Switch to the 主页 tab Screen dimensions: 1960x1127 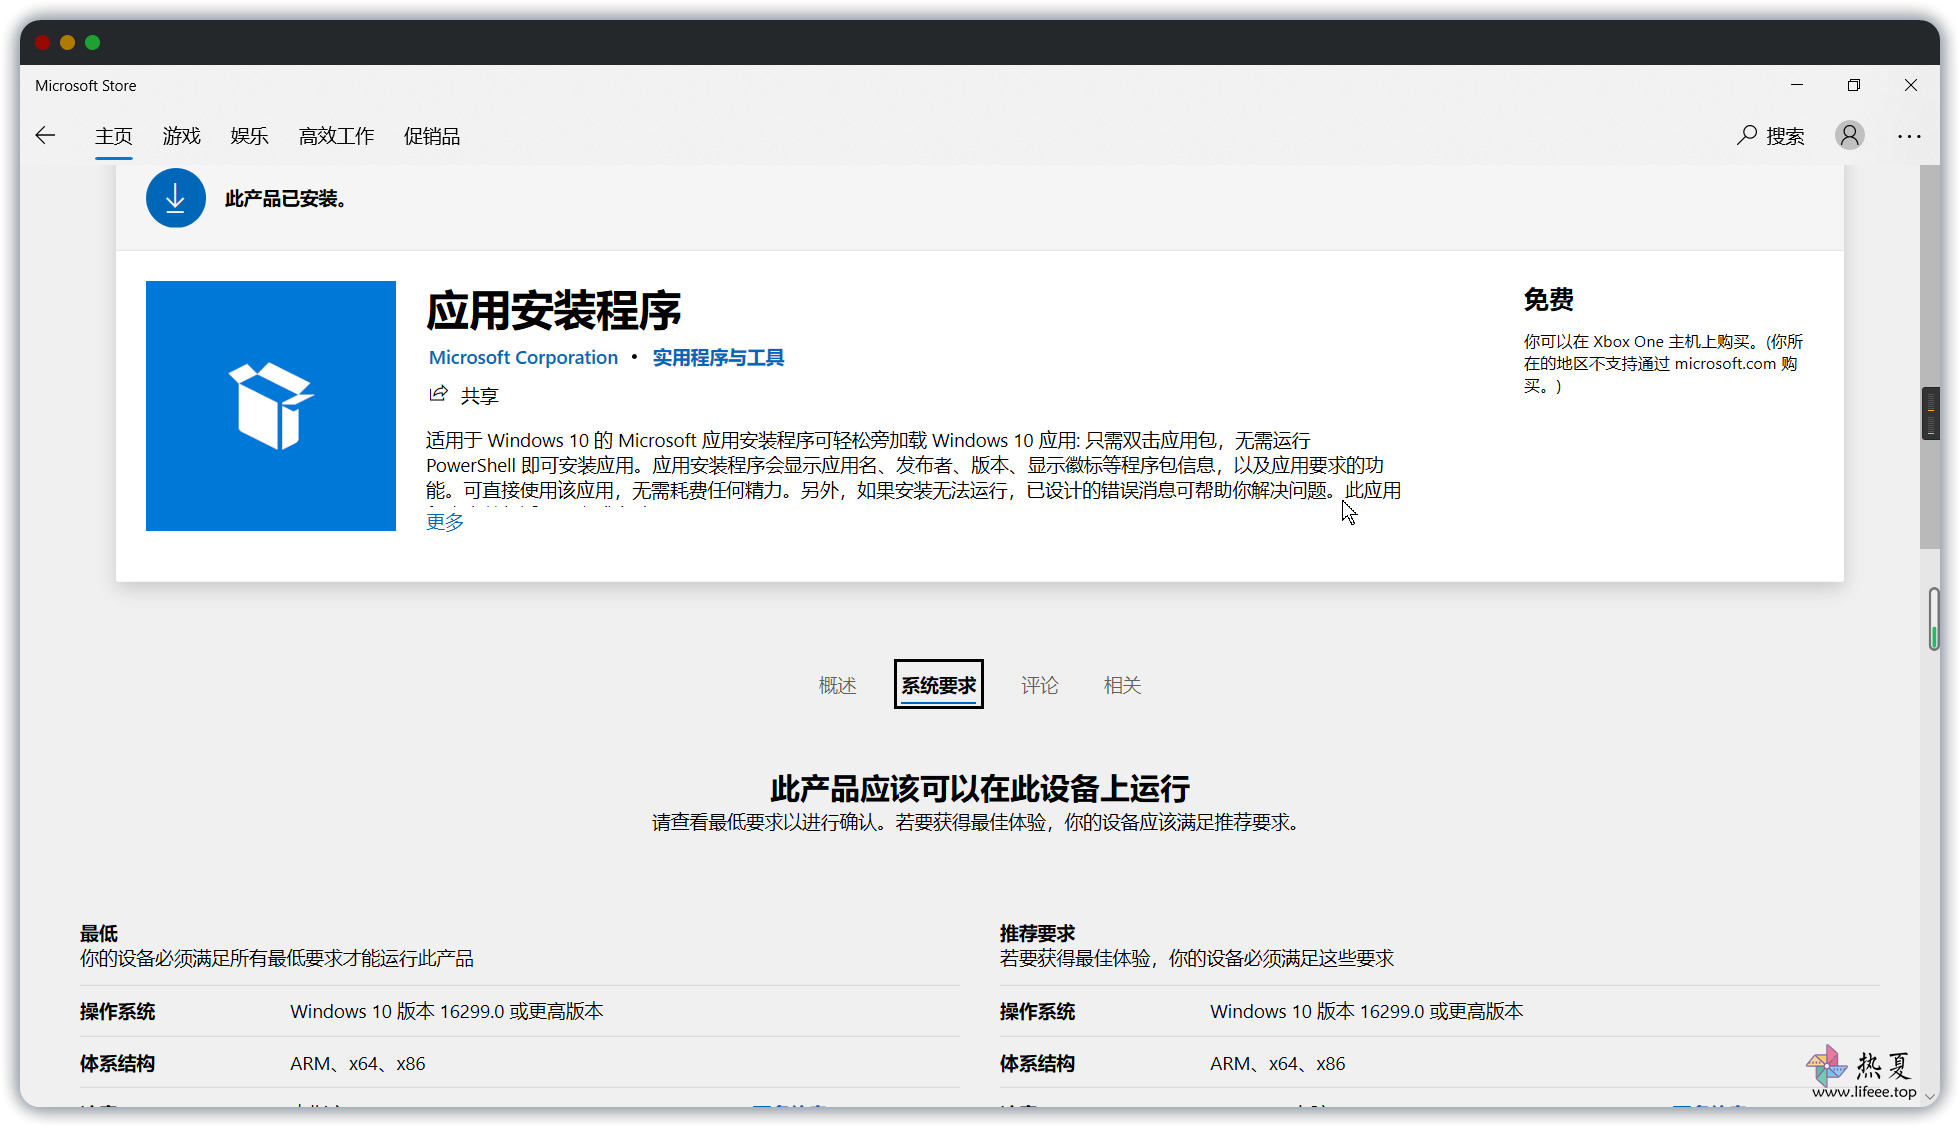click(x=114, y=136)
